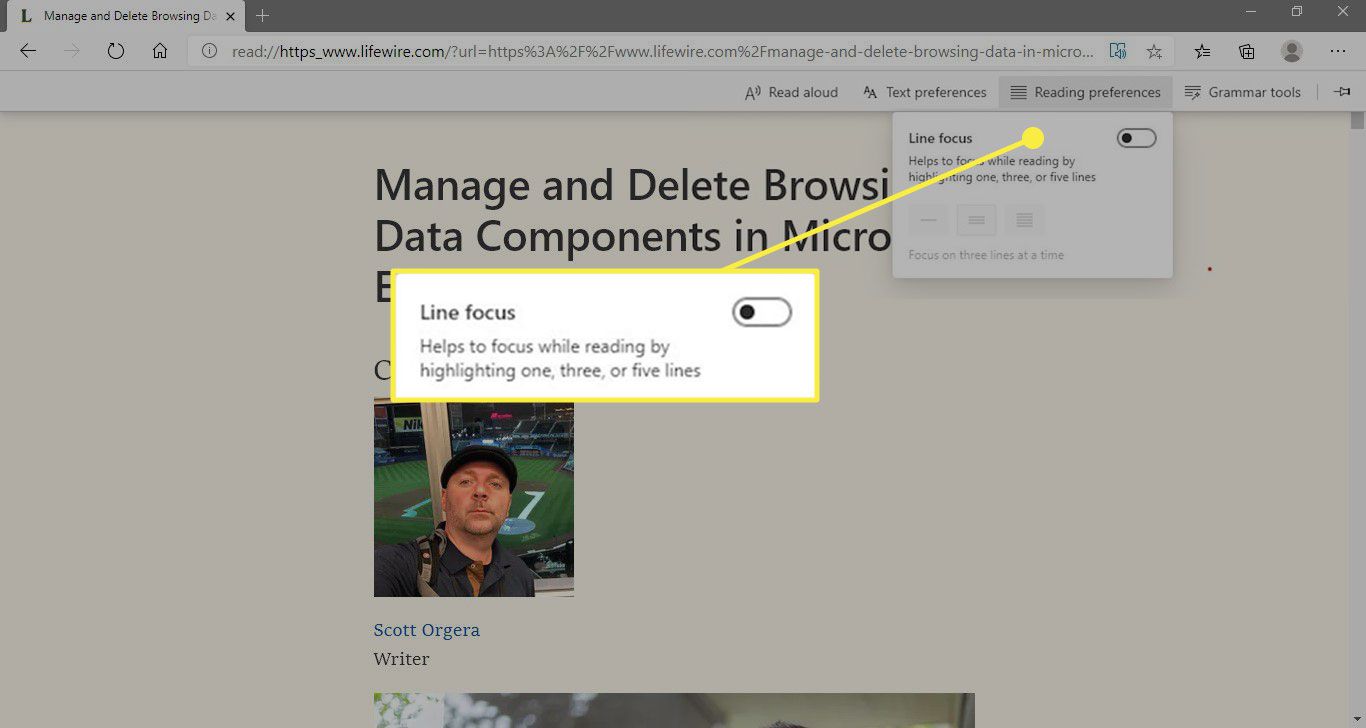
Task: Click 'Focus on three lines at a time' text
Action: click(x=986, y=255)
